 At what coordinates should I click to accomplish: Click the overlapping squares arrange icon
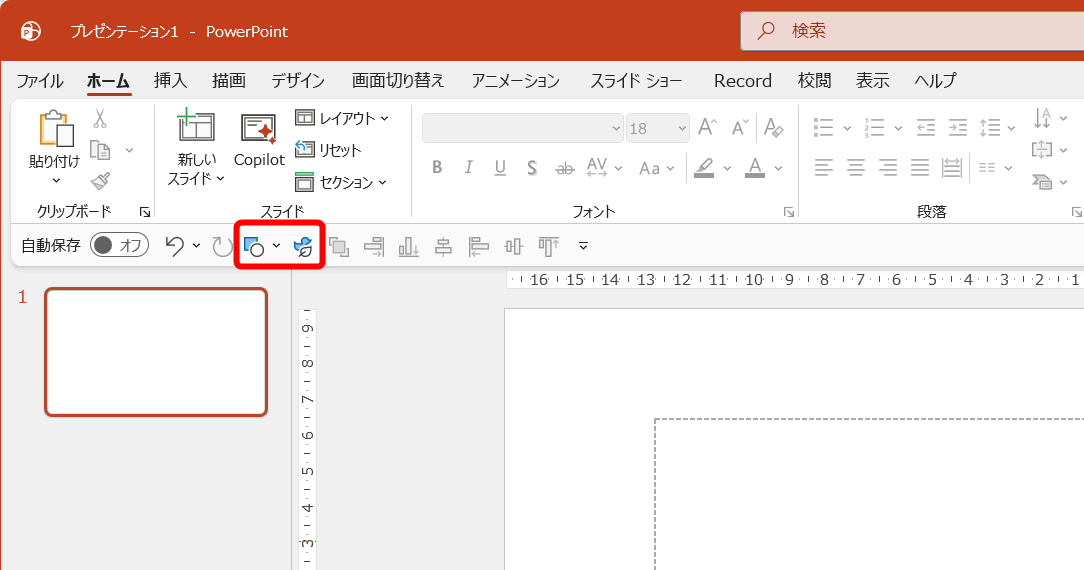(339, 247)
